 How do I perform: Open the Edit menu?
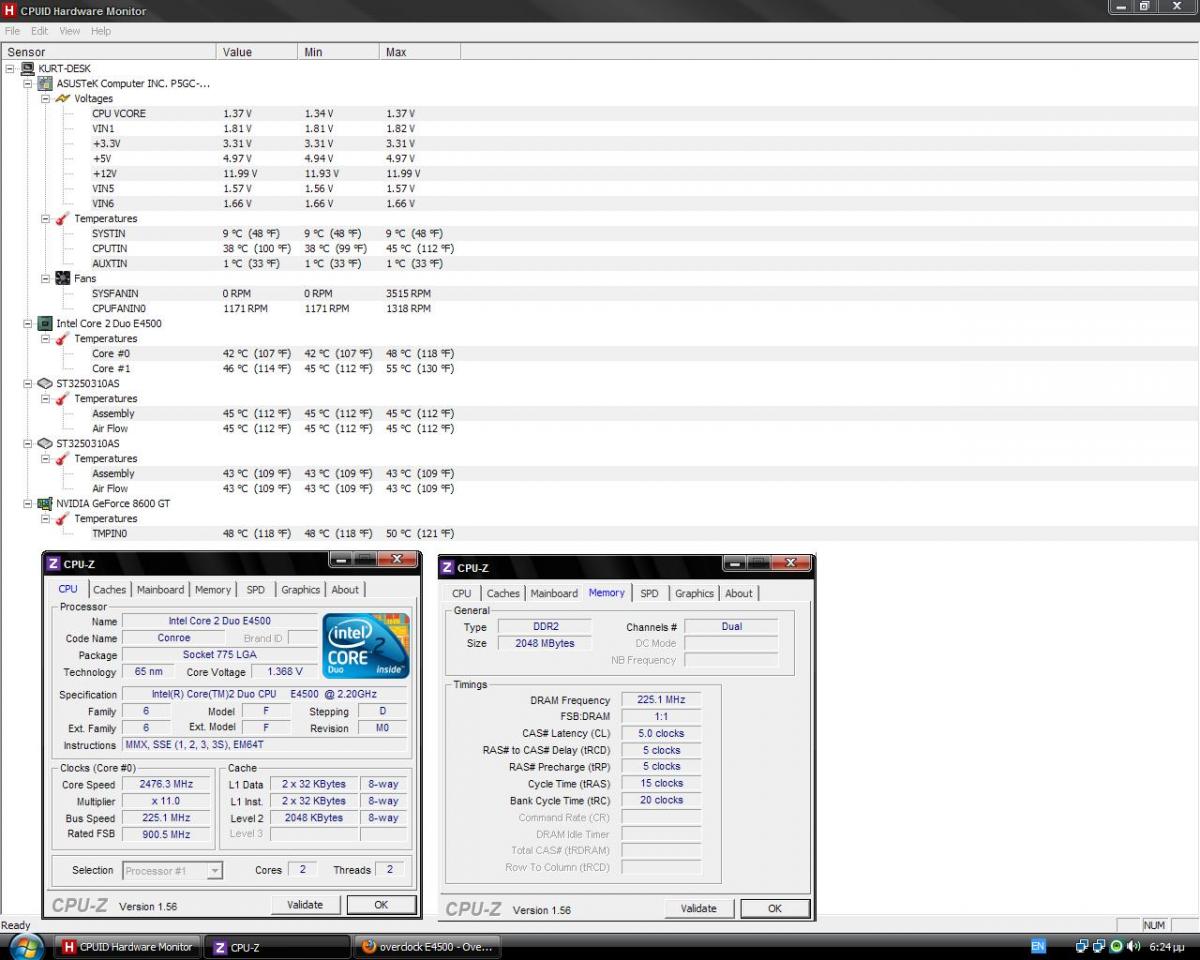pyautogui.click(x=39, y=31)
